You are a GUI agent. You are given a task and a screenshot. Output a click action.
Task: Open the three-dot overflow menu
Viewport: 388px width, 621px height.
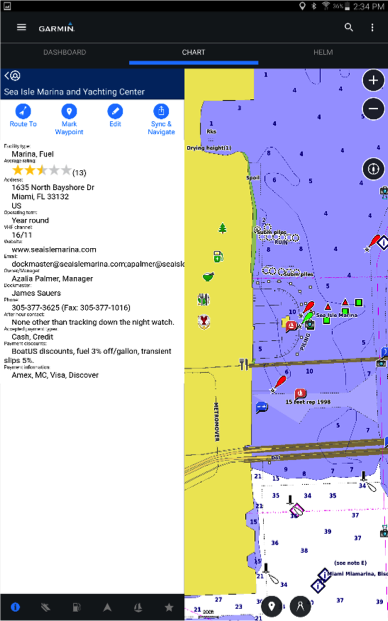tap(372, 27)
